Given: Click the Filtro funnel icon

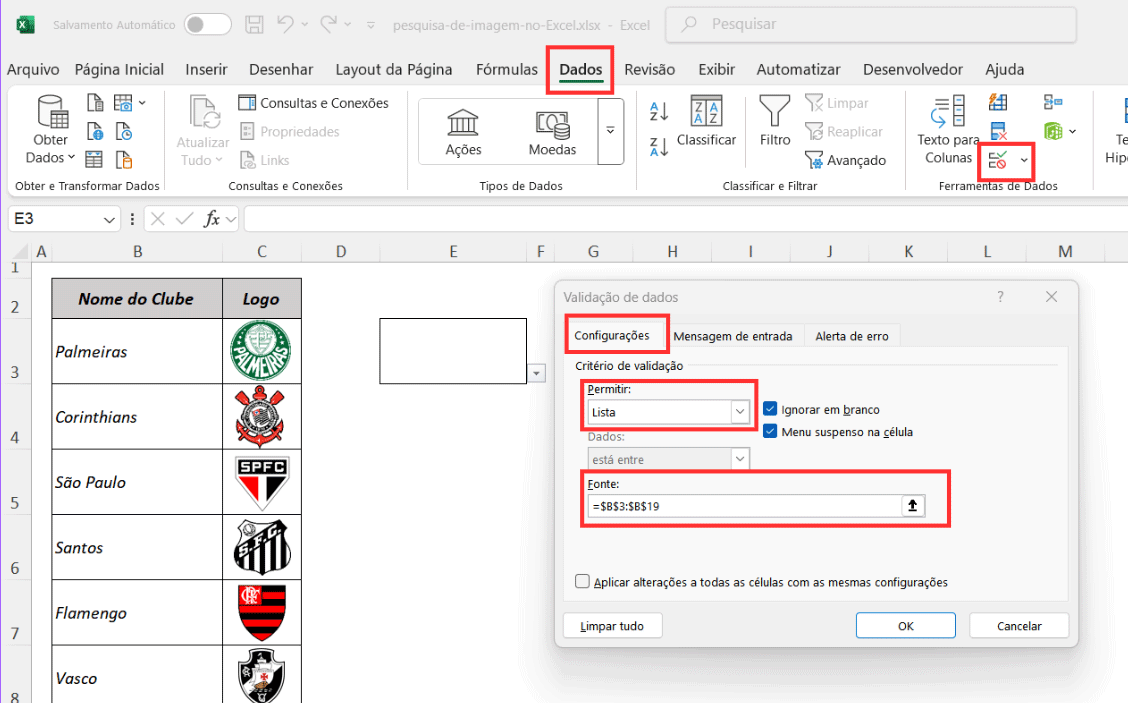Looking at the screenshot, I should pyautogui.click(x=774, y=110).
